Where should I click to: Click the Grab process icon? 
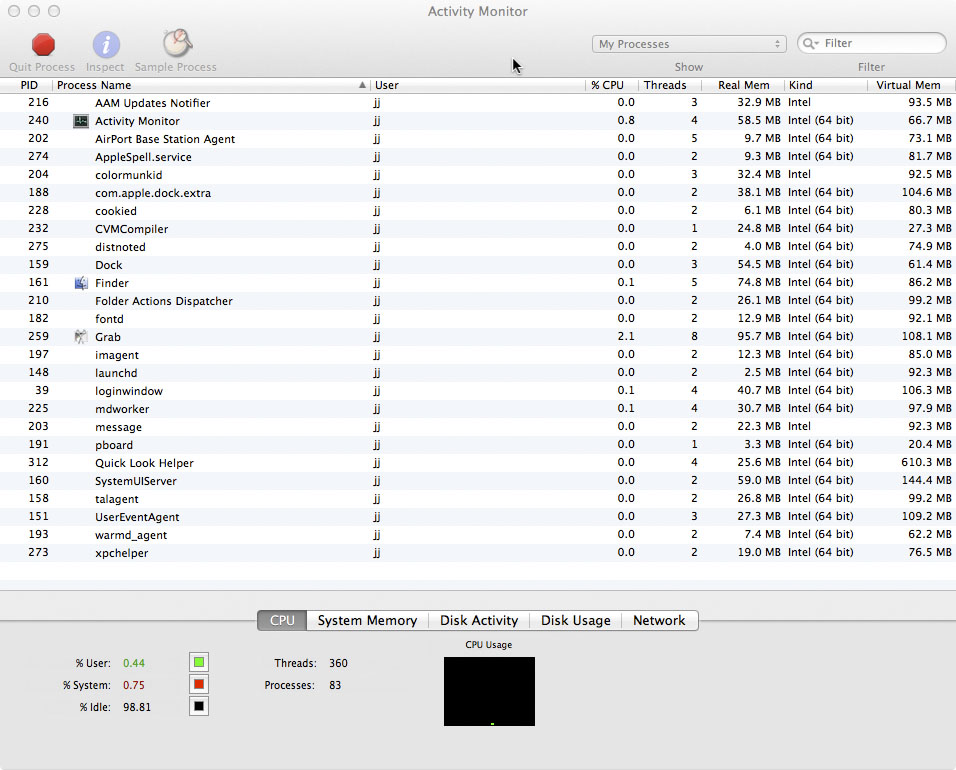[80, 337]
